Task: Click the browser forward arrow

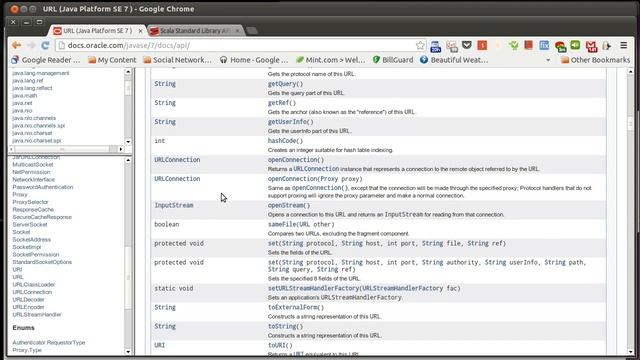Action: pyautogui.click(x=31, y=45)
